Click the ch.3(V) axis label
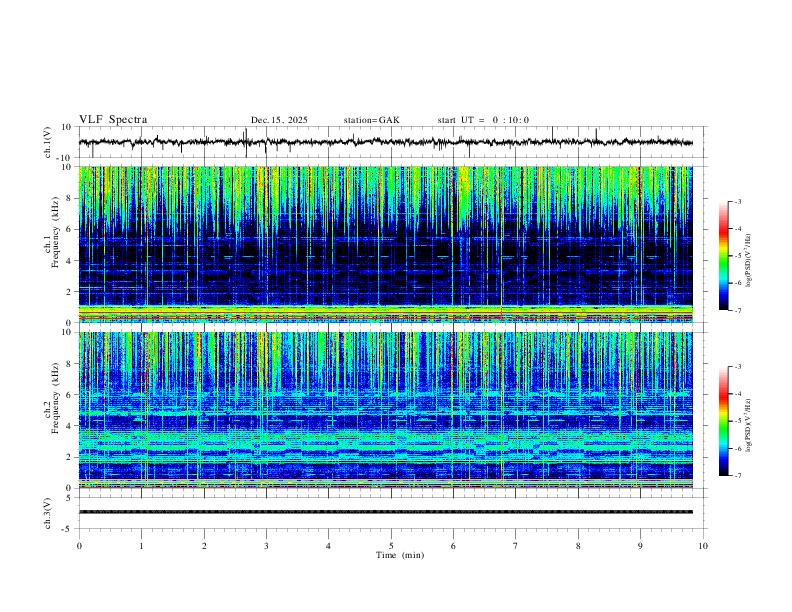Screen dimensions: 792x612 click(48, 513)
